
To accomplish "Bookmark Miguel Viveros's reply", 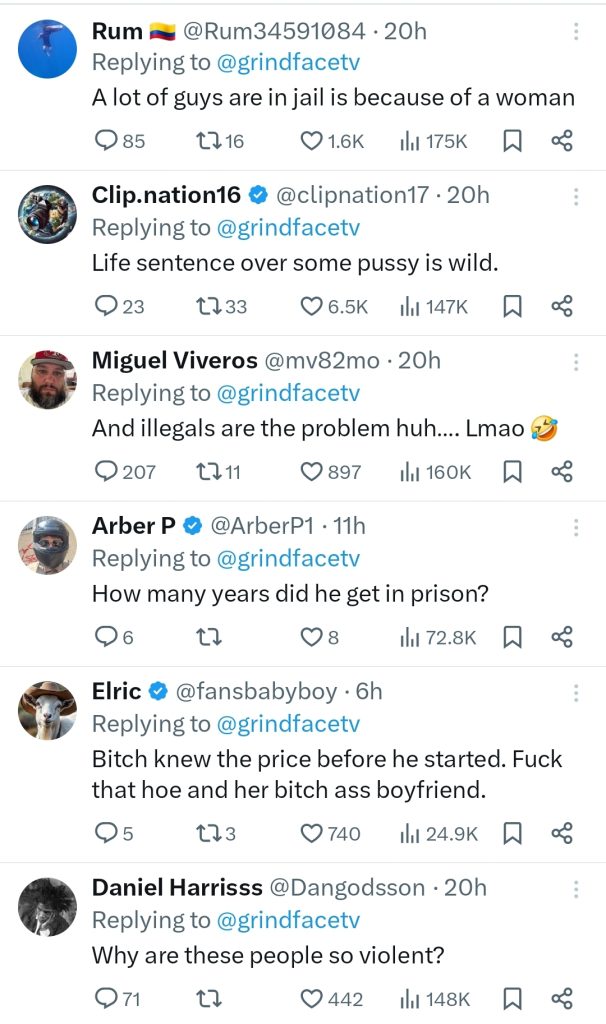I will click(x=512, y=472).
